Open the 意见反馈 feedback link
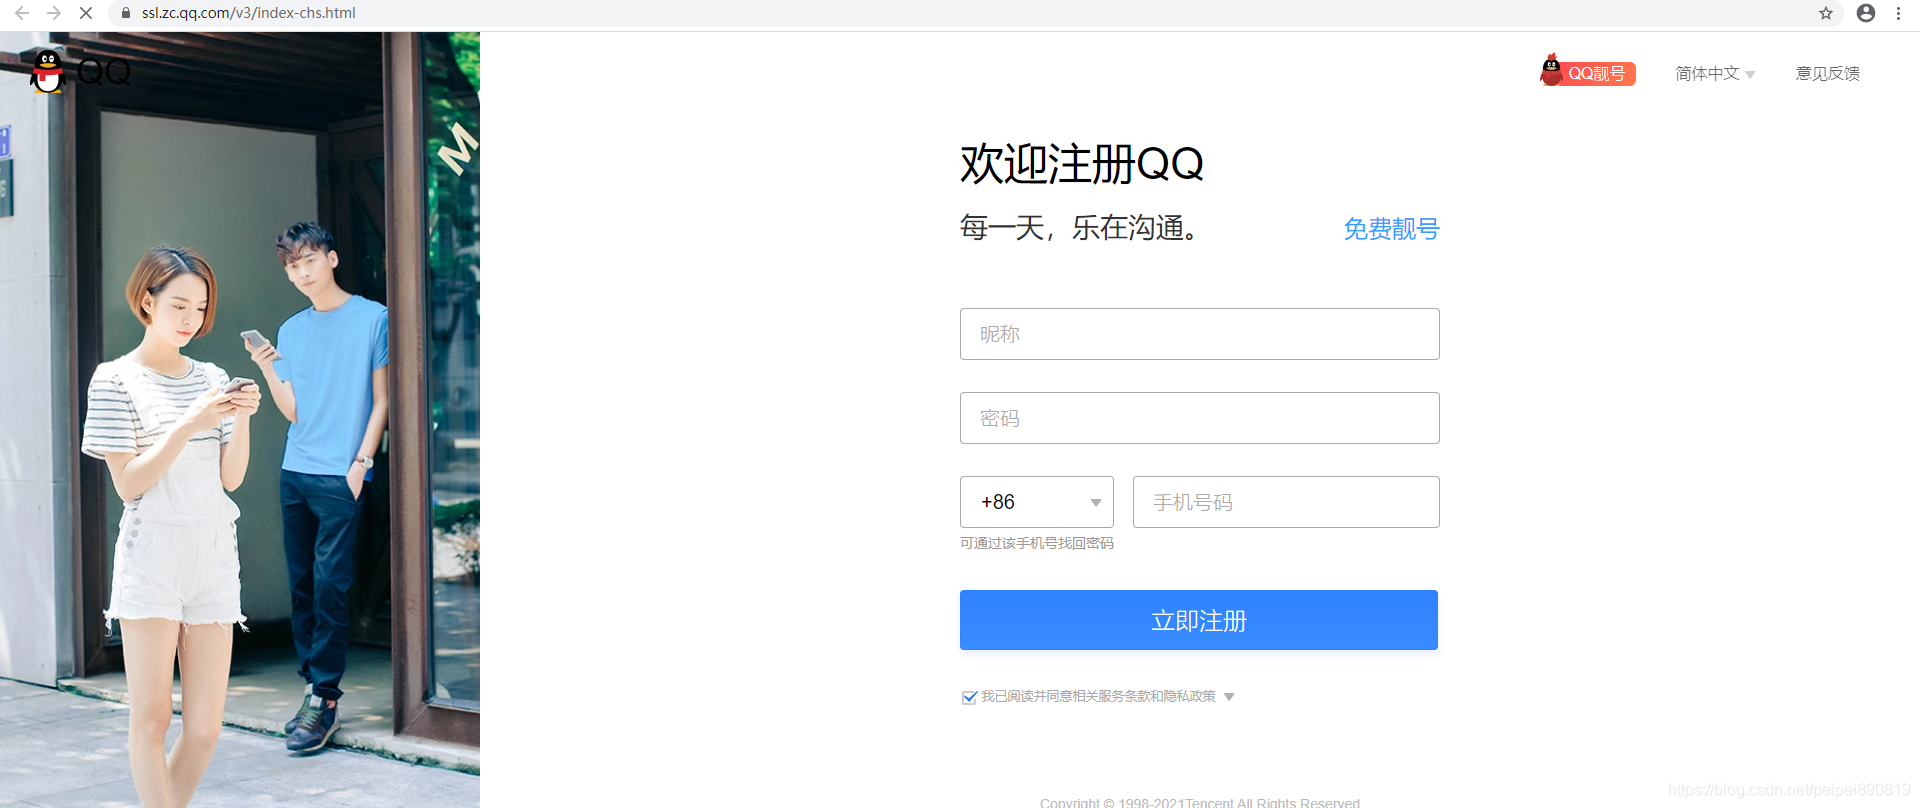Image resolution: width=1920 pixels, height=808 pixels. click(1827, 73)
